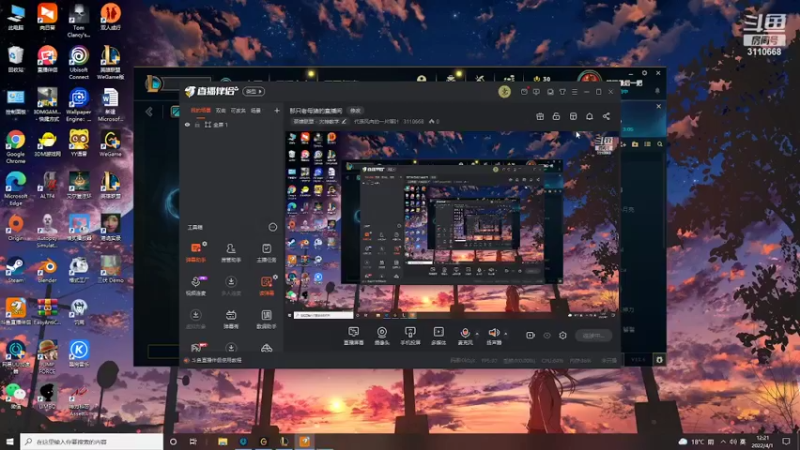Click the taskbar search box

click(x=91, y=441)
